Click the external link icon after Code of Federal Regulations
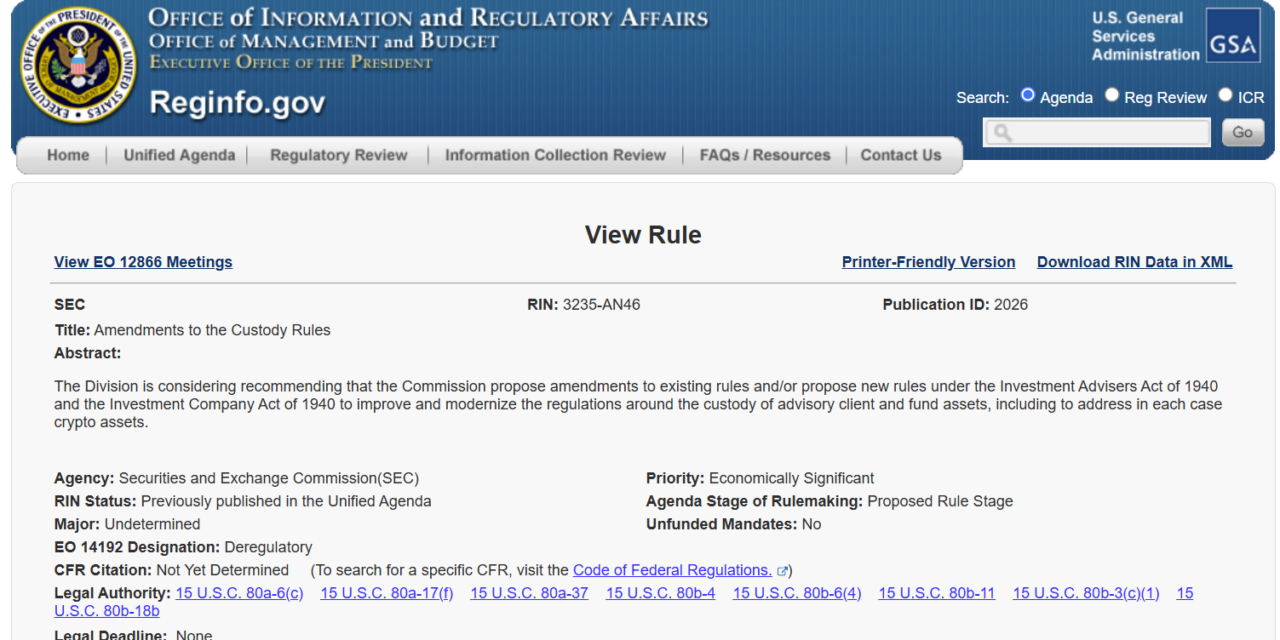Screen dimensions: 1280x640 [x=782, y=571]
